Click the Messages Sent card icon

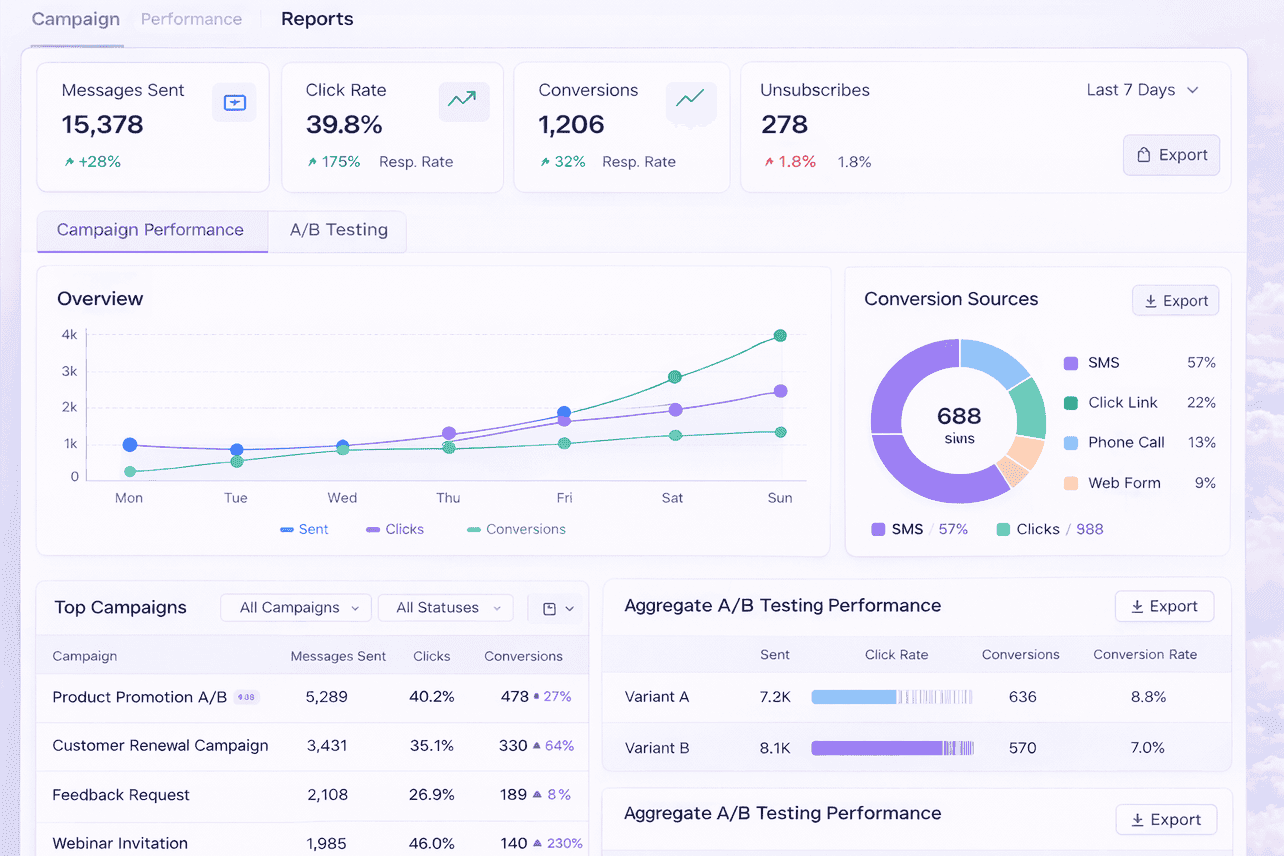(234, 102)
